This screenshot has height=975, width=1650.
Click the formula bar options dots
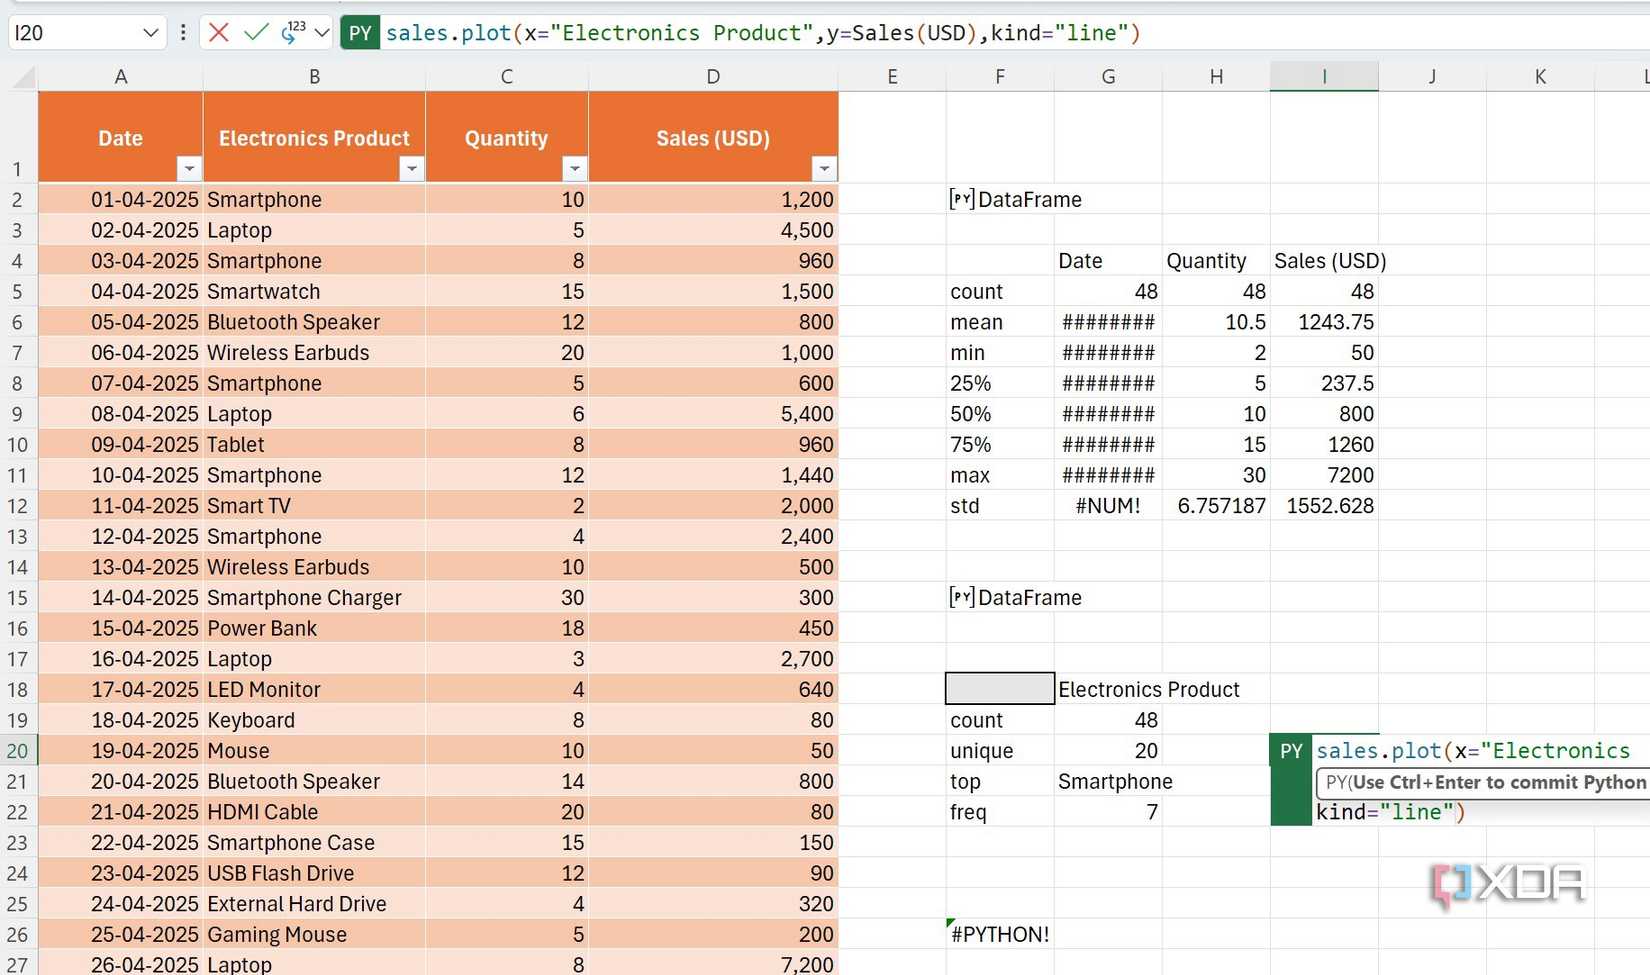coord(183,33)
